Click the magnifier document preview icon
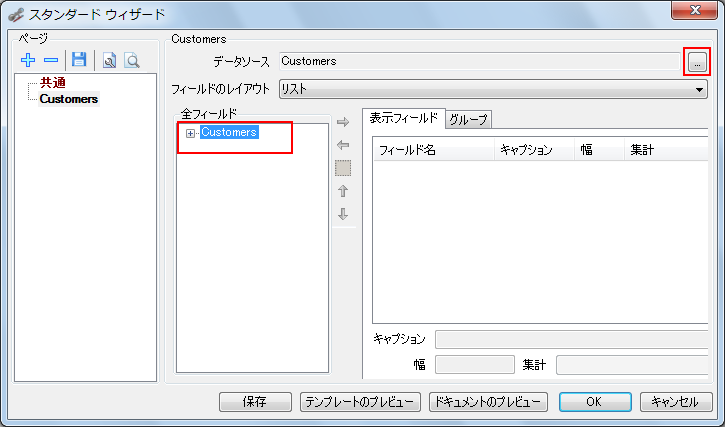 click(131, 61)
